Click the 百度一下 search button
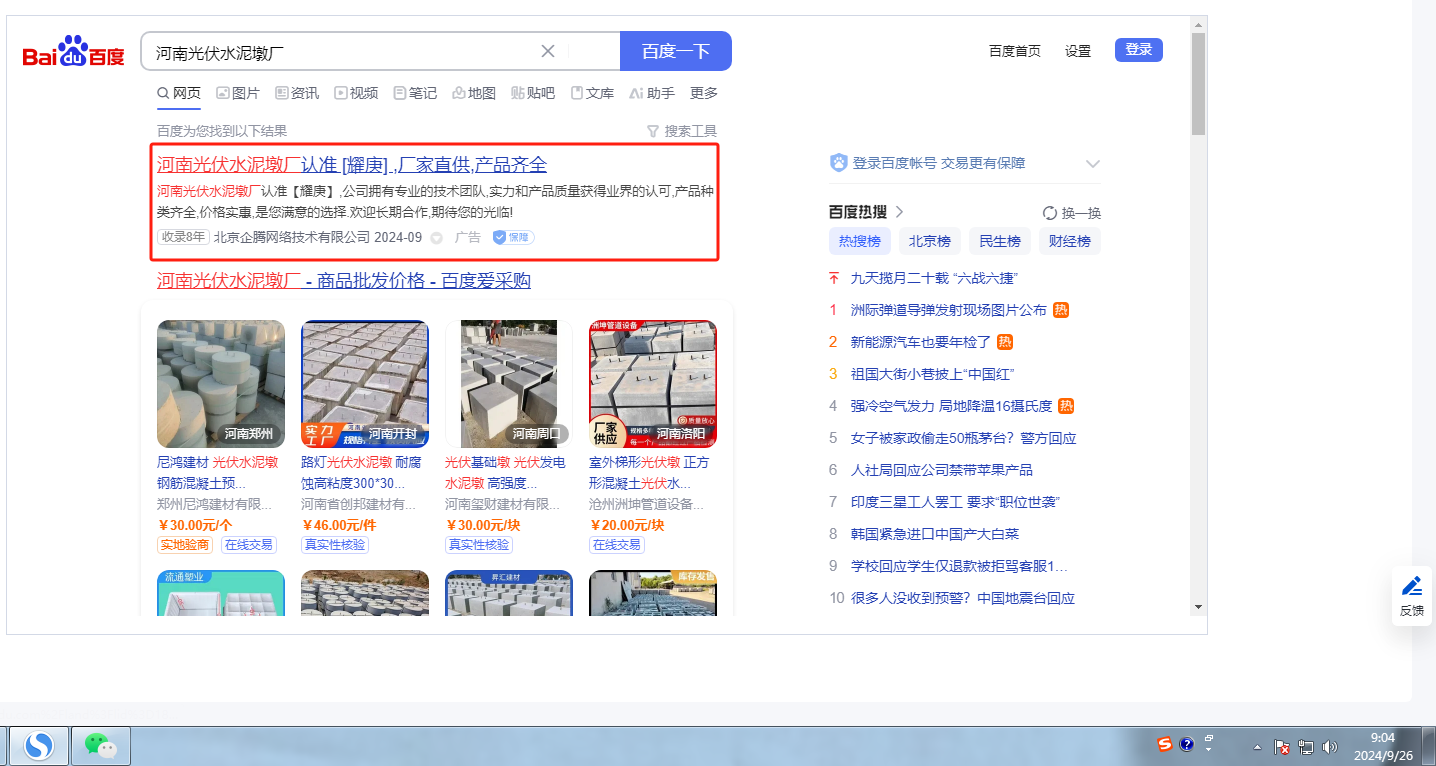This screenshot has height=766, width=1436. point(676,51)
